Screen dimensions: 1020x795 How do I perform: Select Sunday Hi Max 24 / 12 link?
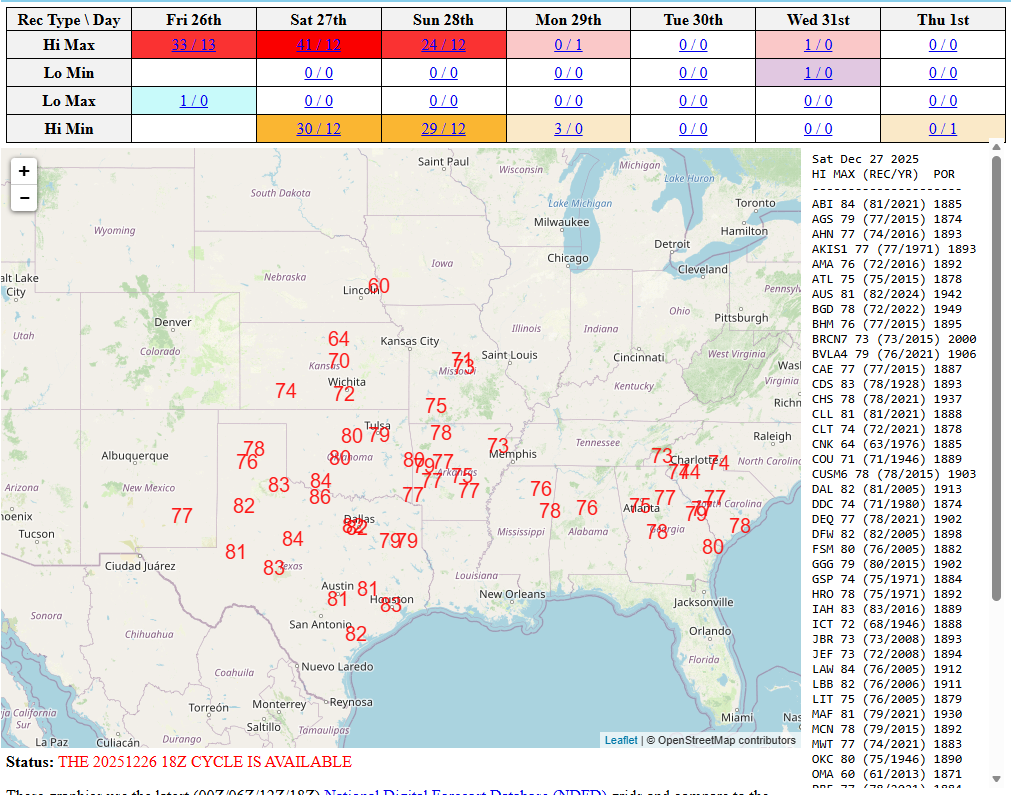coord(443,45)
